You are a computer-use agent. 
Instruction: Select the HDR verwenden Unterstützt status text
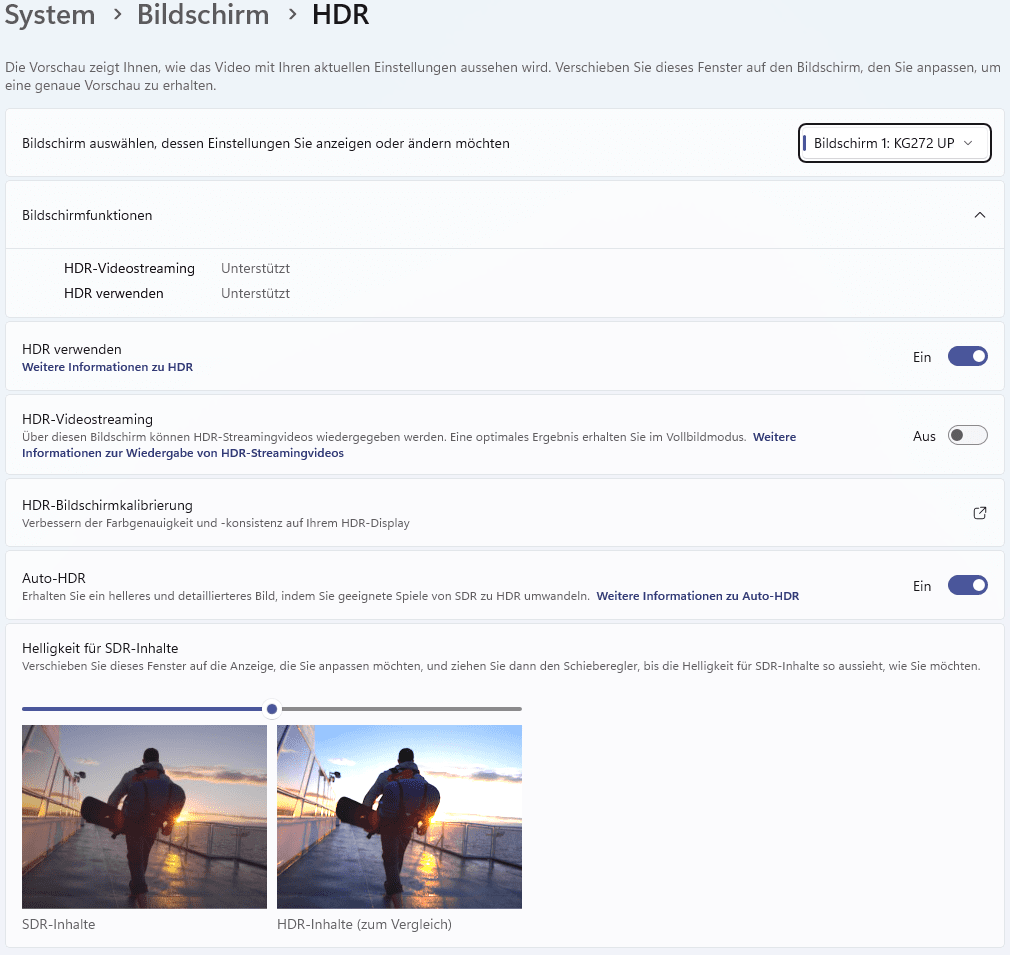click(255, 294)
